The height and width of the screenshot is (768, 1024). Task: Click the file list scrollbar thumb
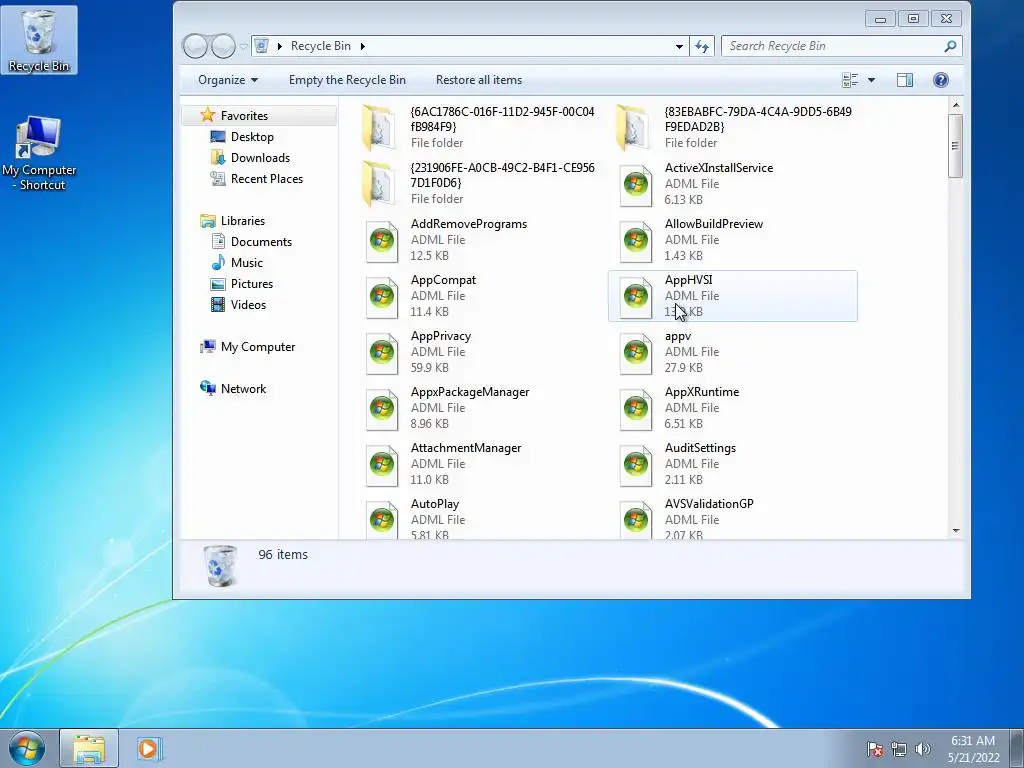coord(955,146)
